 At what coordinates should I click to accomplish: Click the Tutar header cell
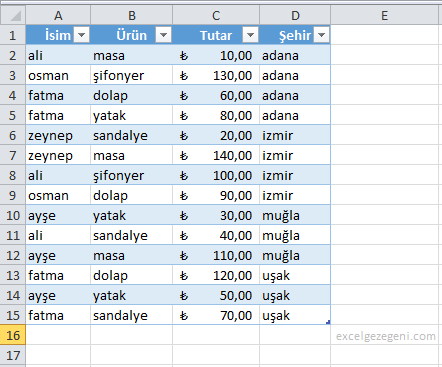[216, 35]
